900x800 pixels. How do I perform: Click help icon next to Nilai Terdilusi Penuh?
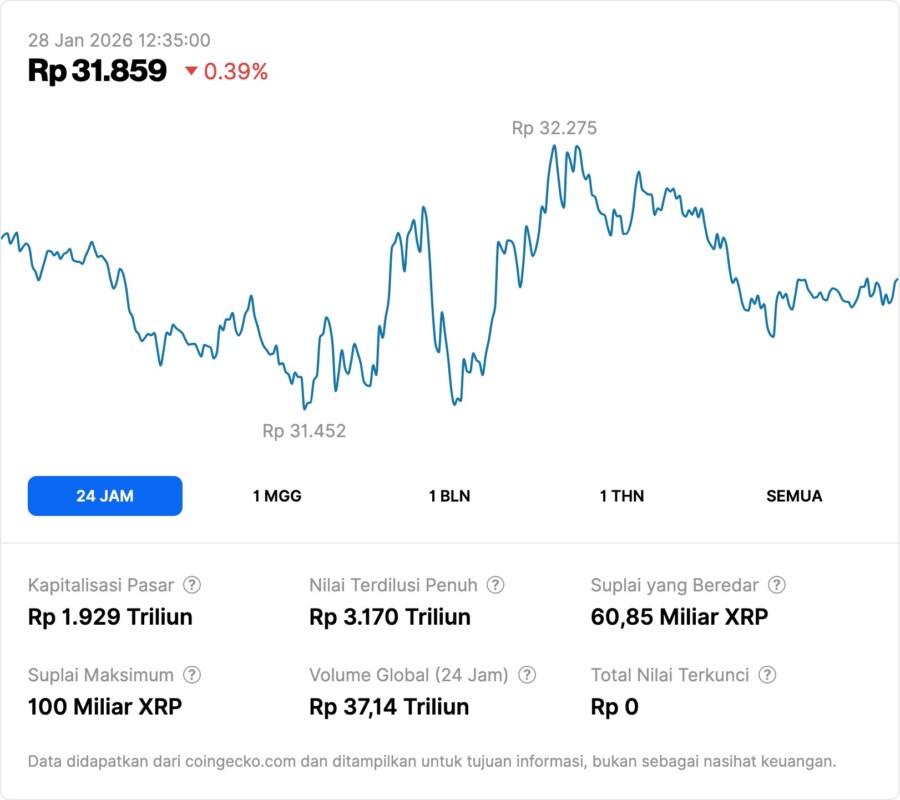click(495, 585)
